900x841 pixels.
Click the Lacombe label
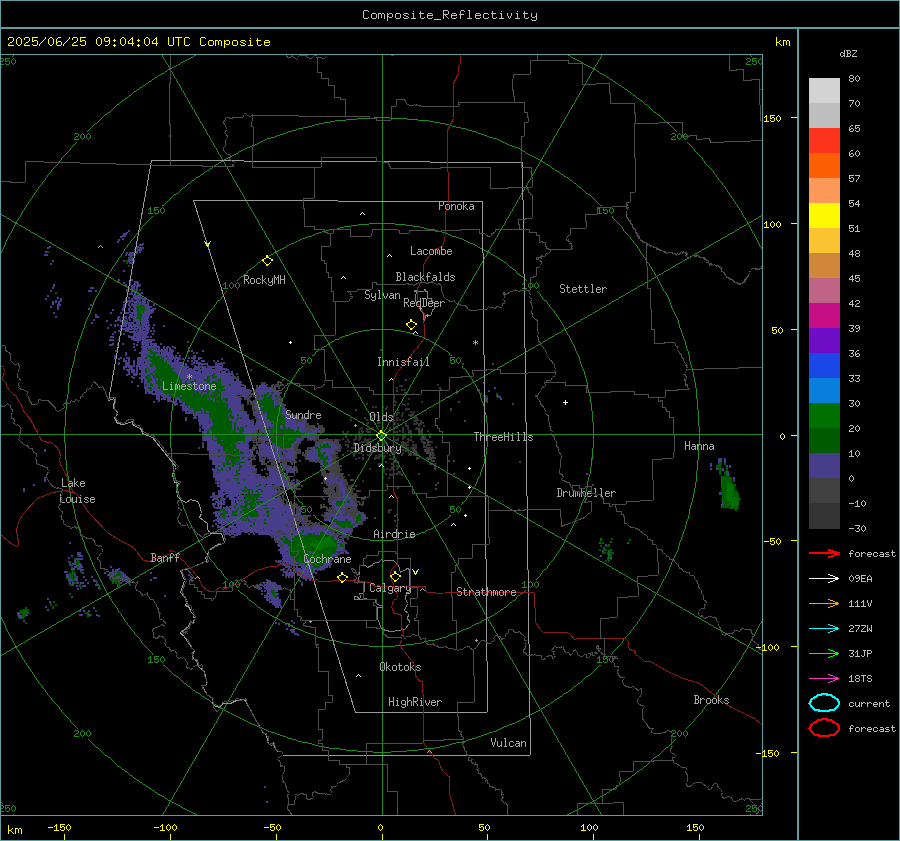[x=431, y=251]
